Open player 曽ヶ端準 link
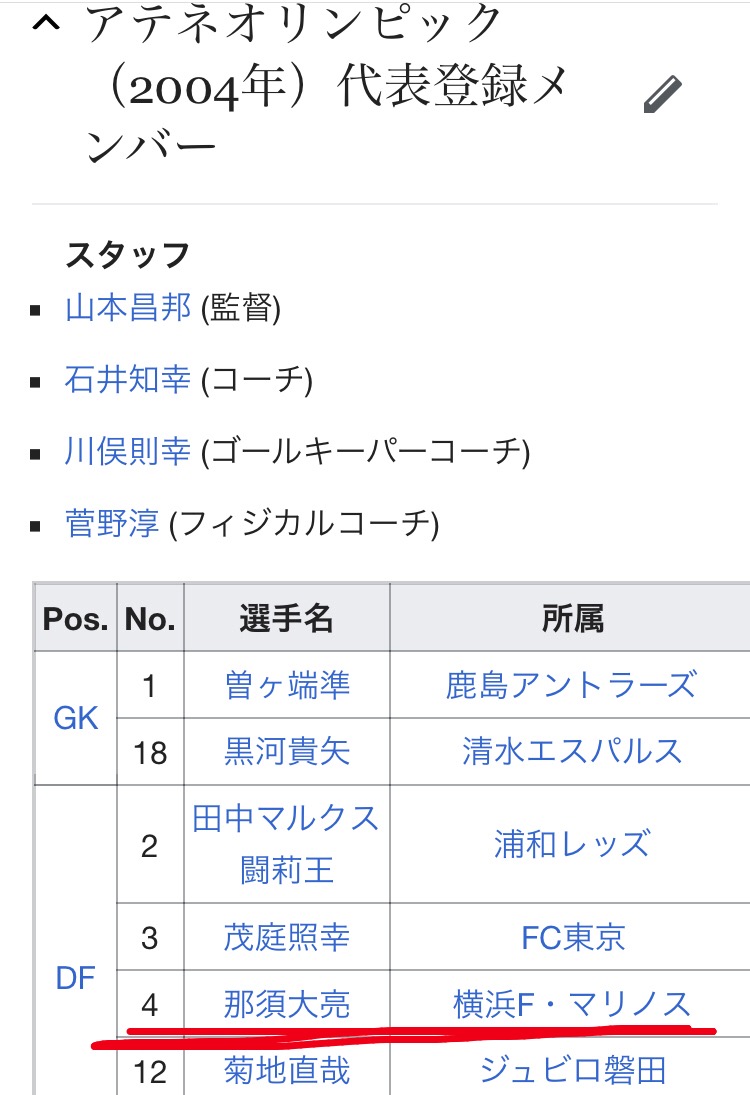 click(x=288, y=685)
